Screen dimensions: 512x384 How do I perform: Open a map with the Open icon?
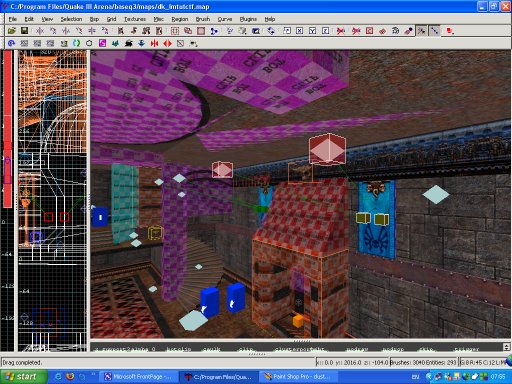click(x=12, y=31)
